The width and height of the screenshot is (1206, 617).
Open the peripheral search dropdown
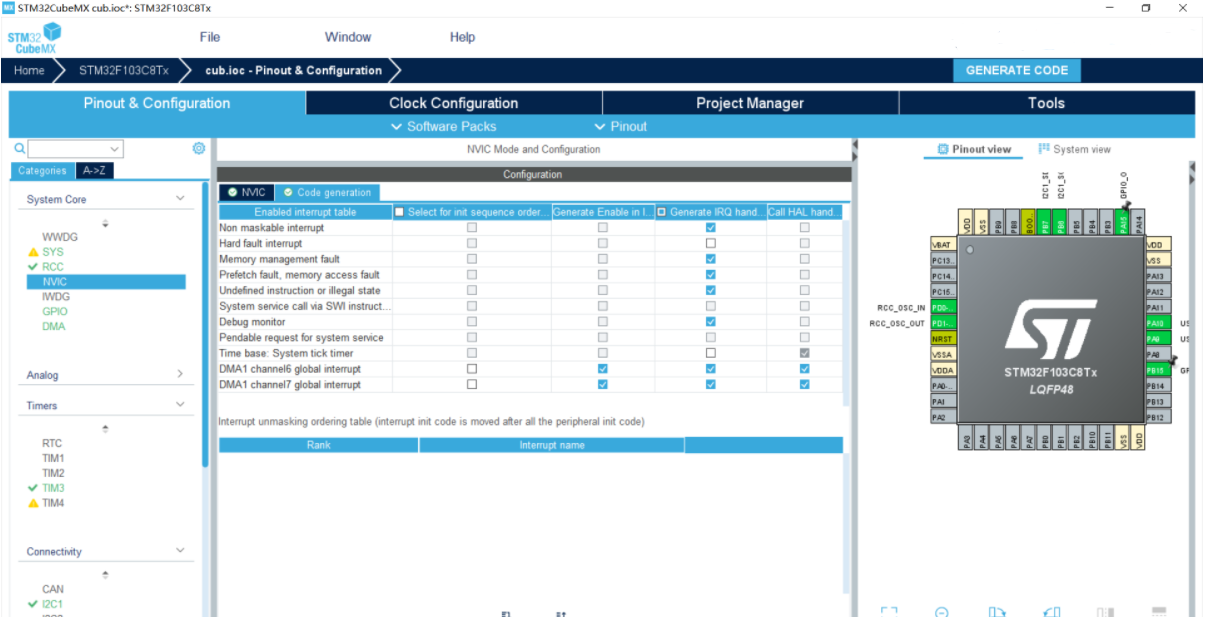114,149
